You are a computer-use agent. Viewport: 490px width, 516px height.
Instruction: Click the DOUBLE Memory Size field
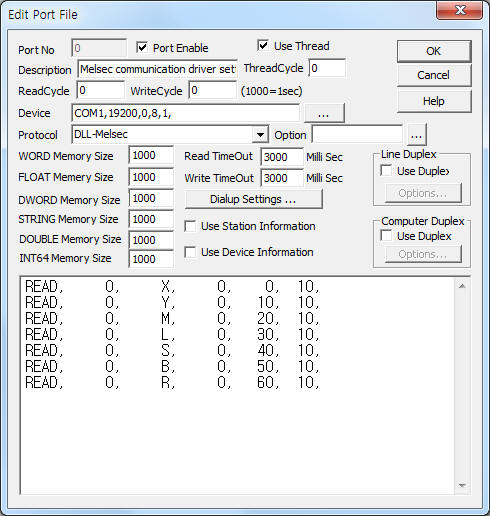151,240
